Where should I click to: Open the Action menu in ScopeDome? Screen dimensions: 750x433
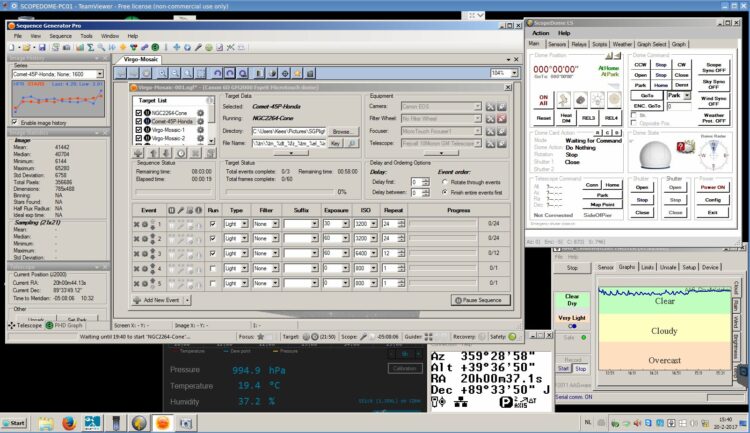tap(540, 33)
